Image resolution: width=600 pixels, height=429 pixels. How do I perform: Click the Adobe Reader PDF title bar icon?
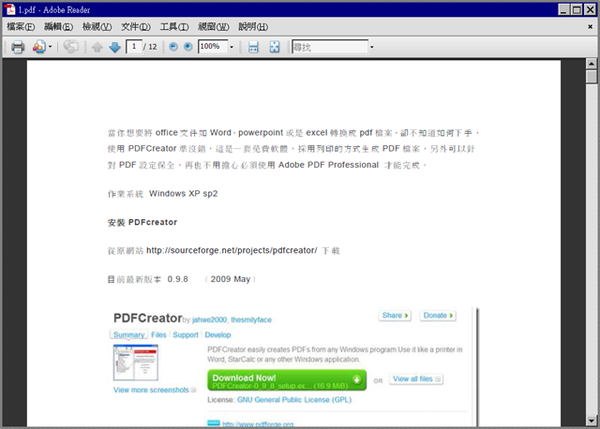[10, 10]
